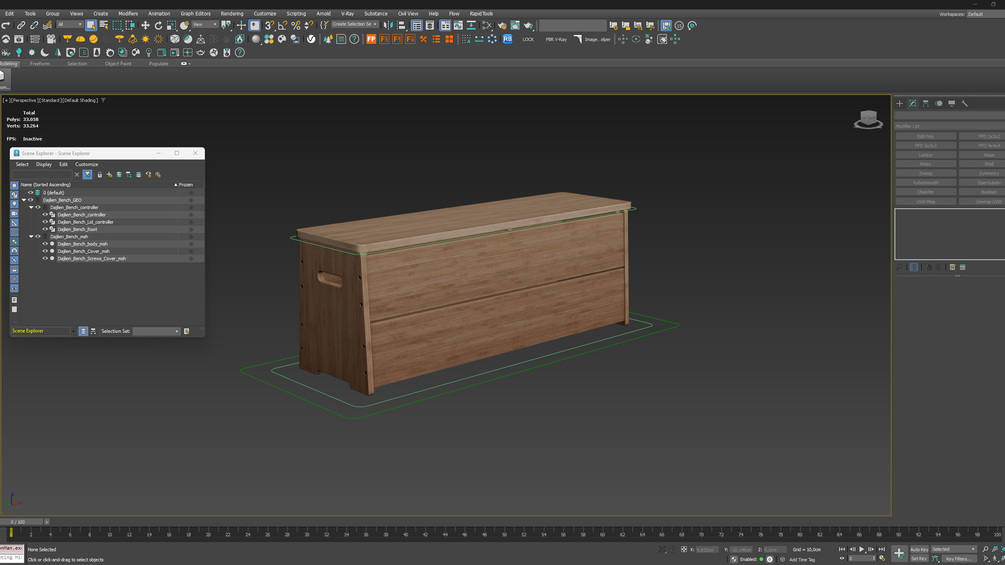
Task: Click the Auto Key button
Action: [x=918, y=549]
